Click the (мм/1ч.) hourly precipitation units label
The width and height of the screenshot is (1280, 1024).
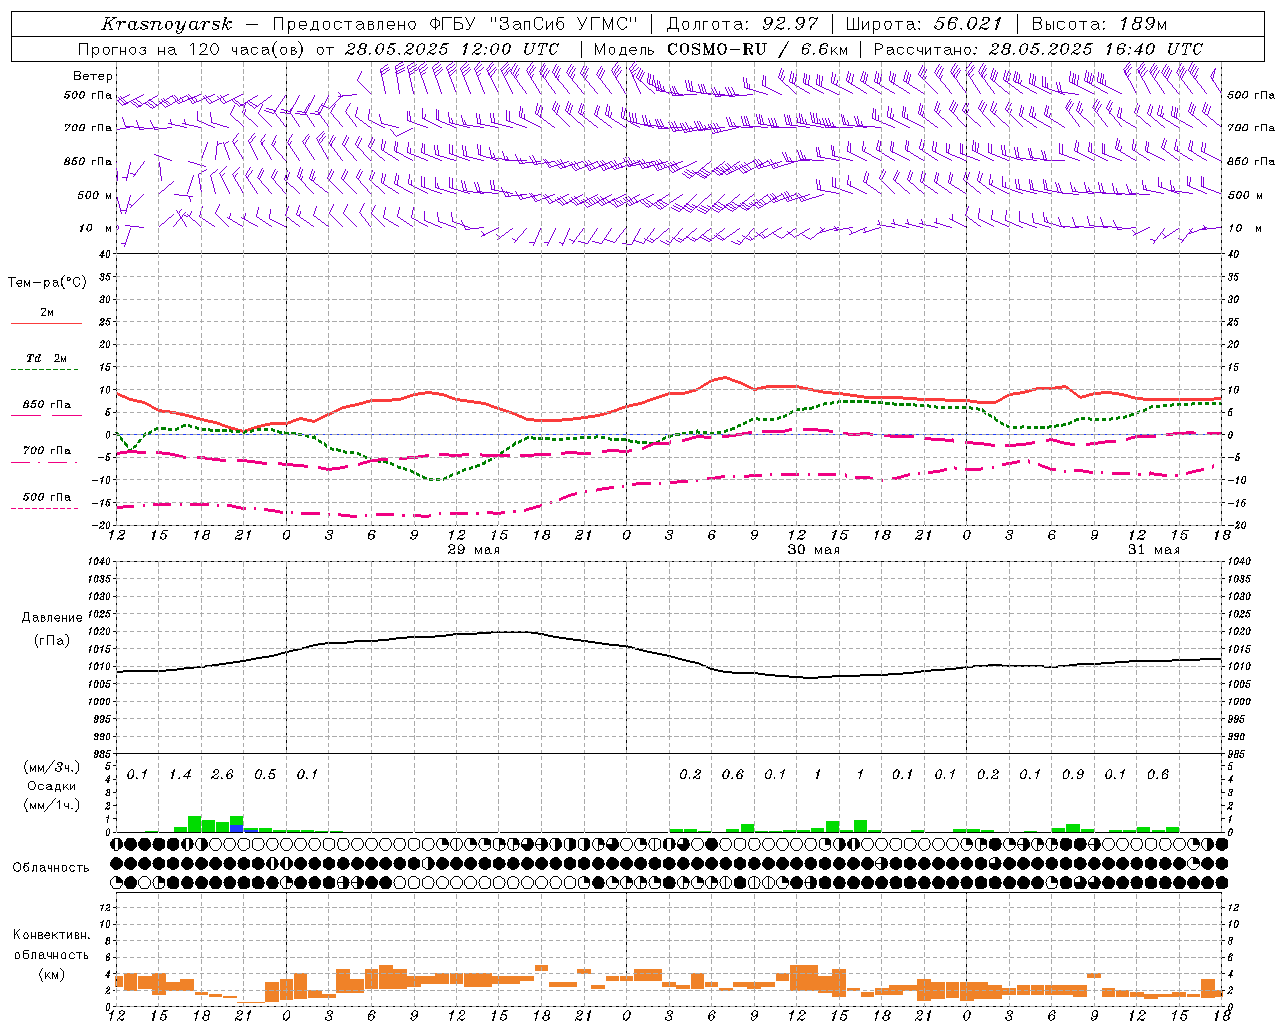coord(52,805)
